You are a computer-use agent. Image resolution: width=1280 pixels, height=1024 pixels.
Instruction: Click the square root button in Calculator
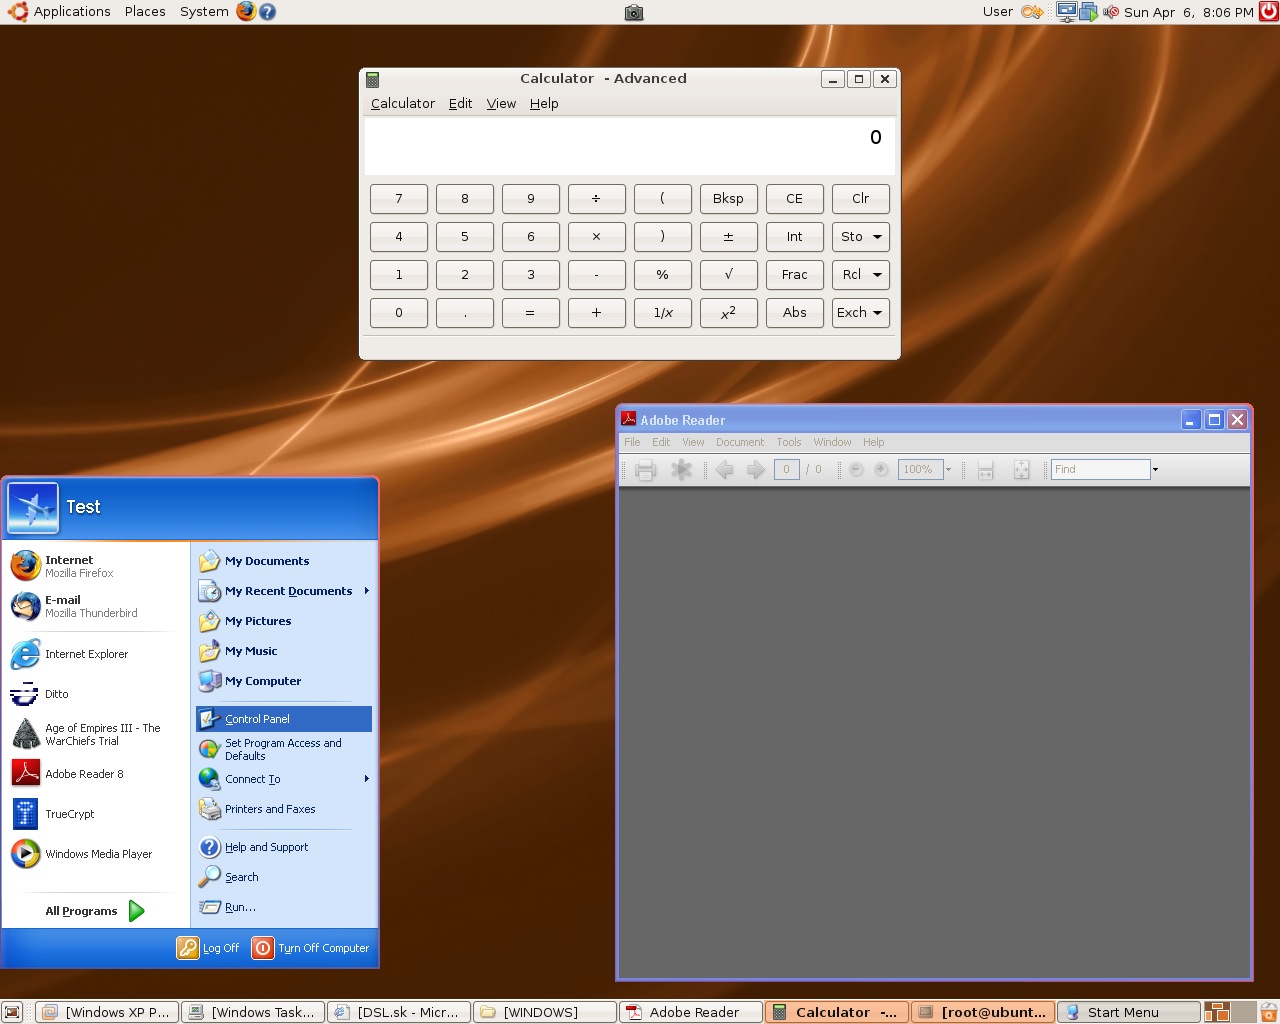click(728, 275)
